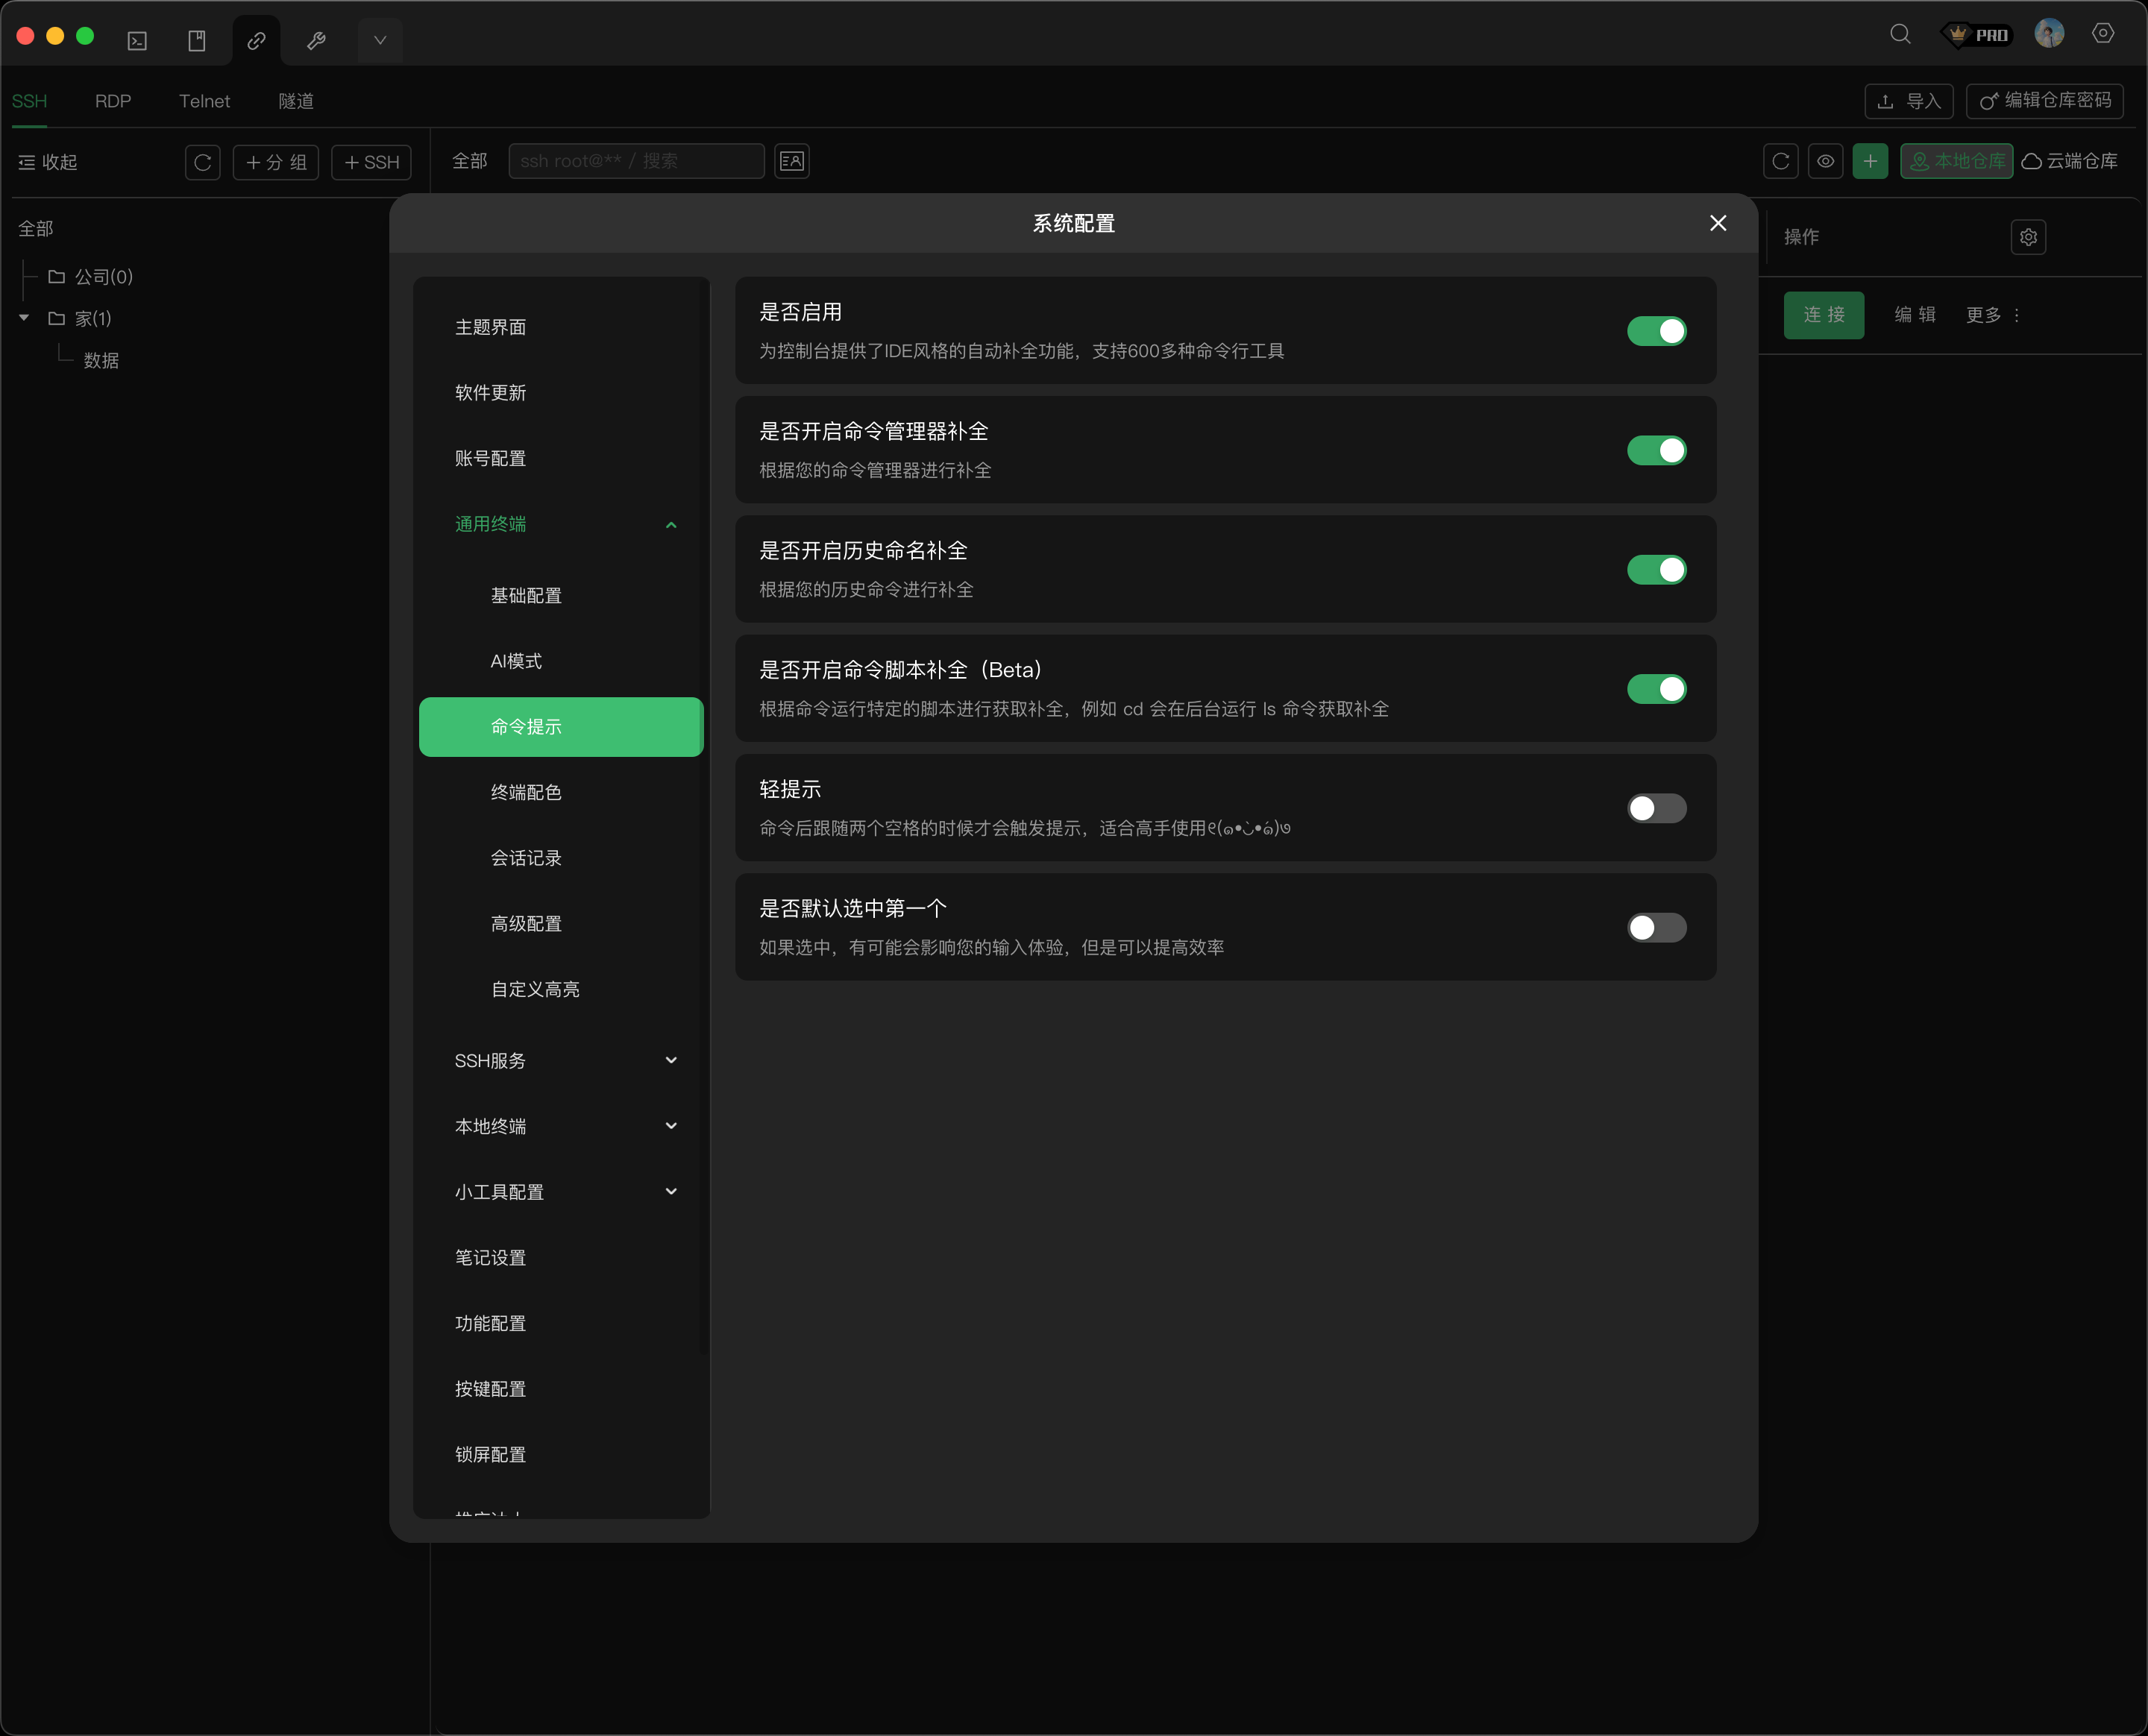Refresh the connection list with the refresh icon
Screen dimensions: 2148x1736
[x=1780, y=161]
